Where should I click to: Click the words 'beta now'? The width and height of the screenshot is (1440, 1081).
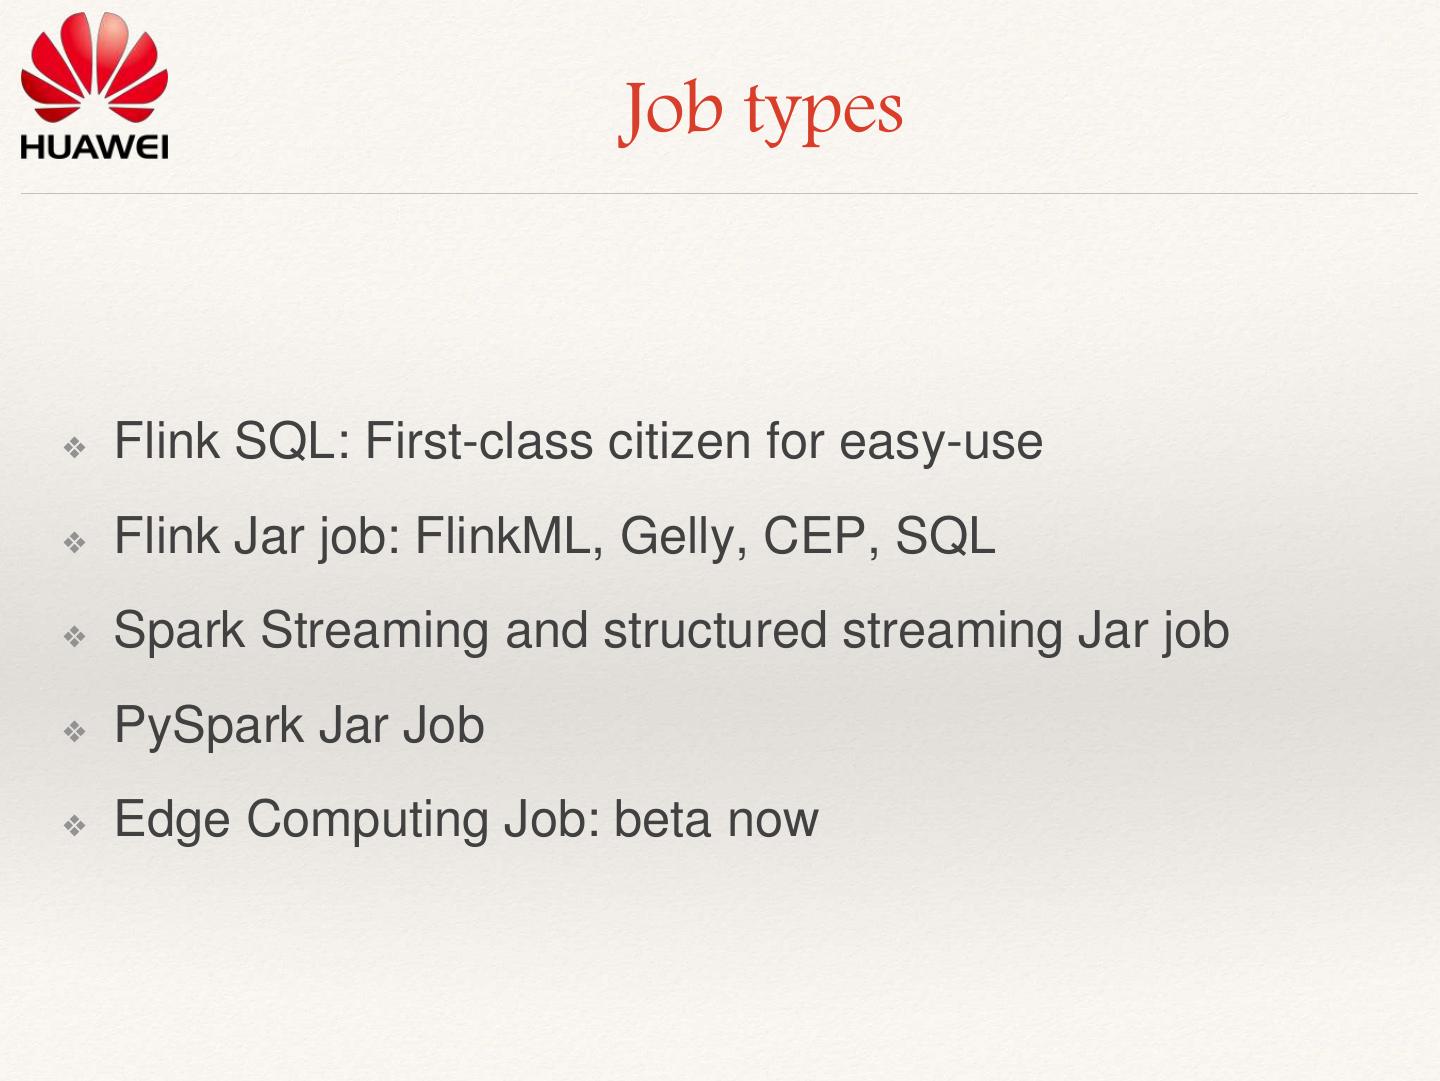pos(716,819)
